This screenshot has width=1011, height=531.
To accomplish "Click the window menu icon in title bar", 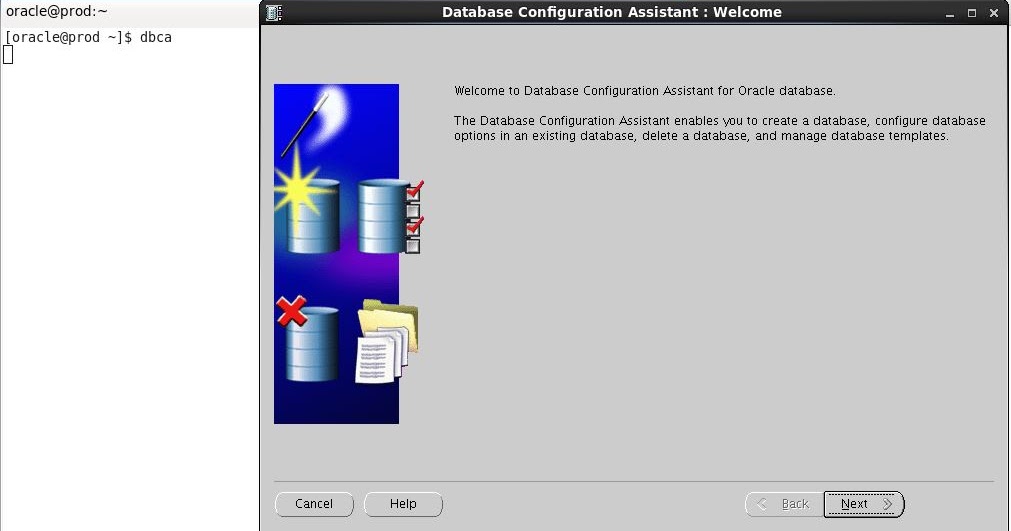I will [x=274, y=12].
